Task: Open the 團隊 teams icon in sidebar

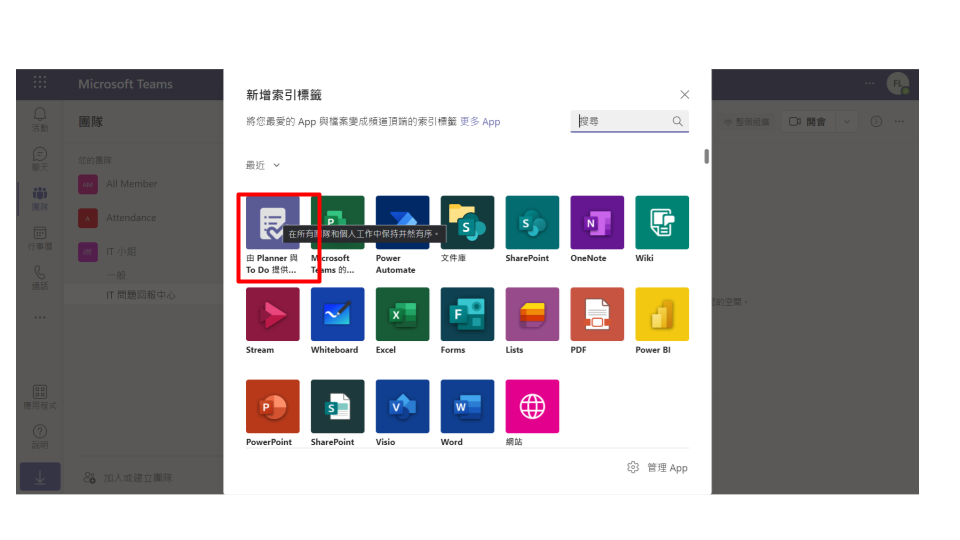Action: 40,198
